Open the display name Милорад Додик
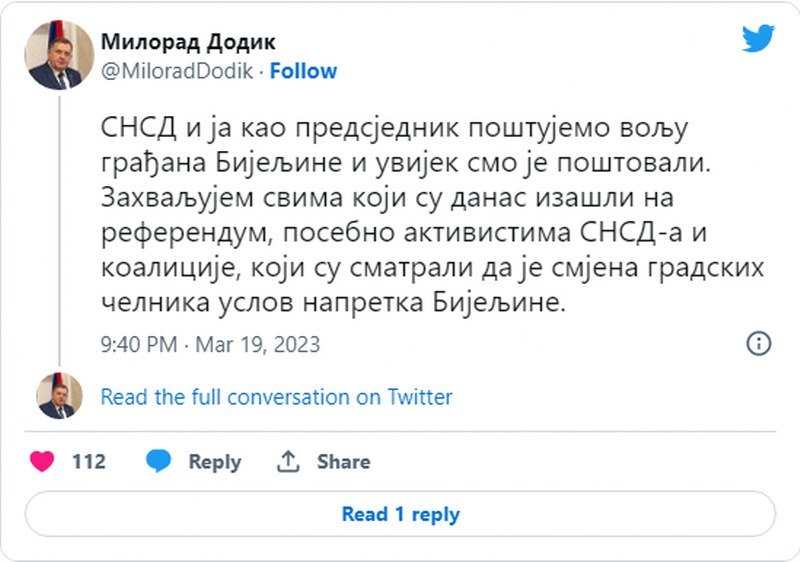Image resolution: width=800 pixels, height=562 pixels. (188, 42)
